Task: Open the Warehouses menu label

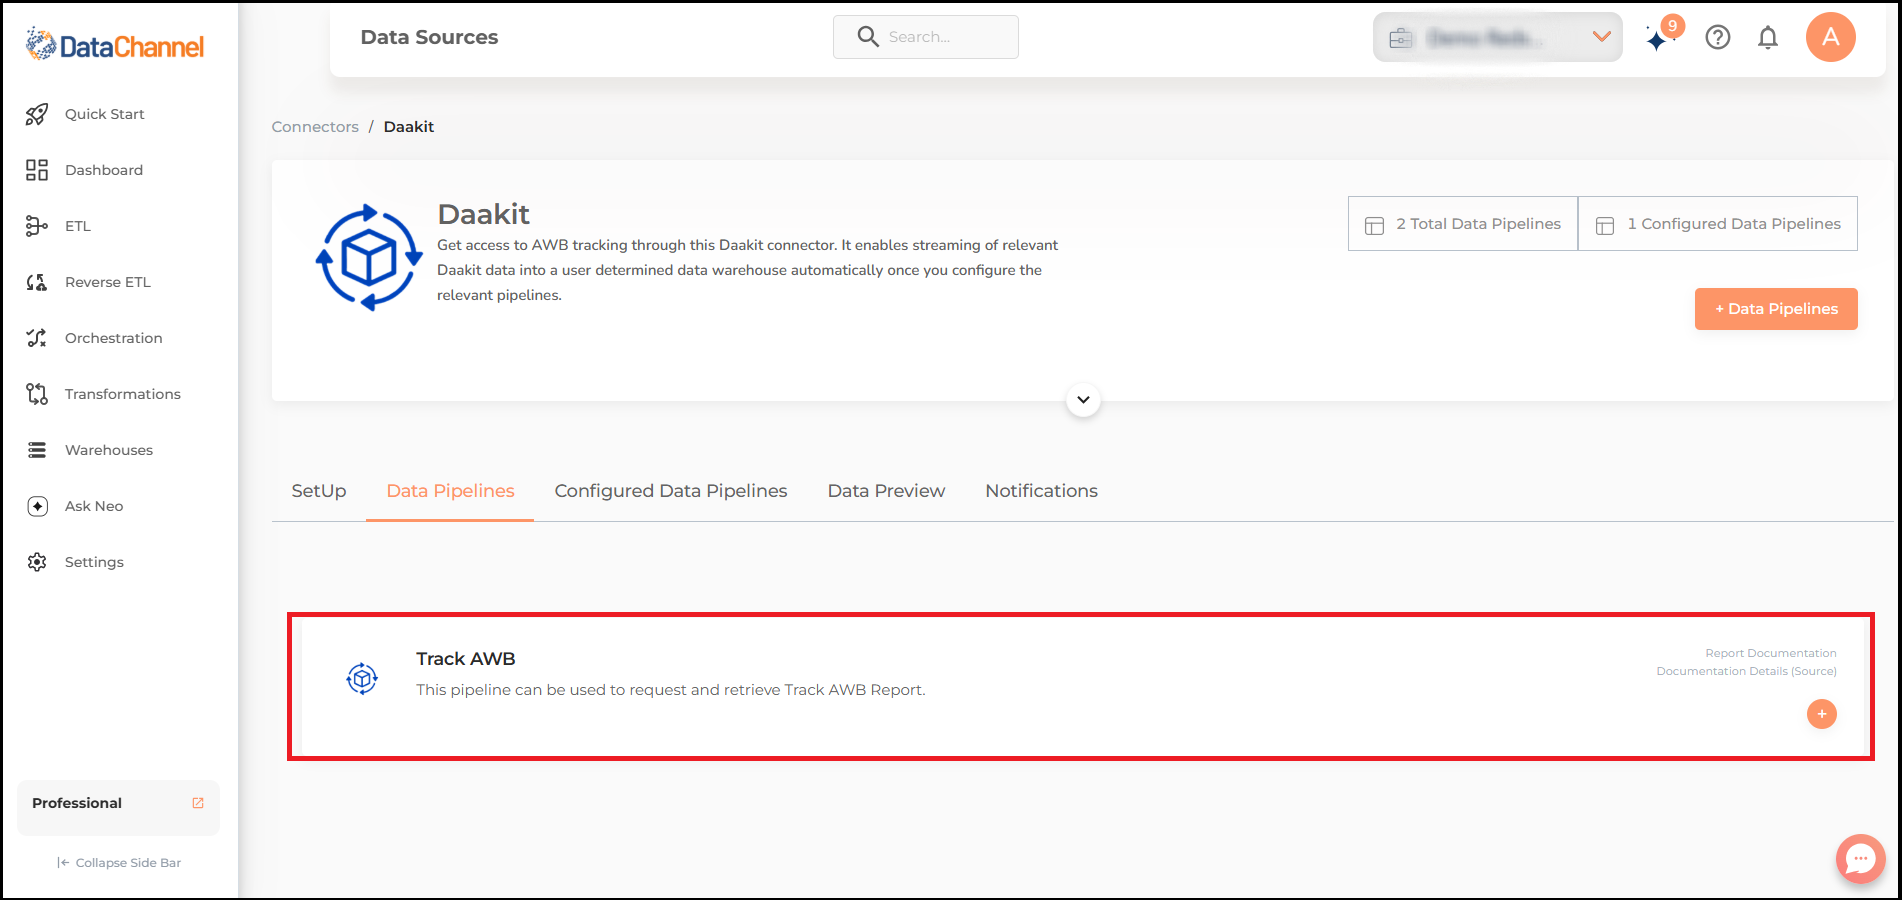Action: (109, 450)
